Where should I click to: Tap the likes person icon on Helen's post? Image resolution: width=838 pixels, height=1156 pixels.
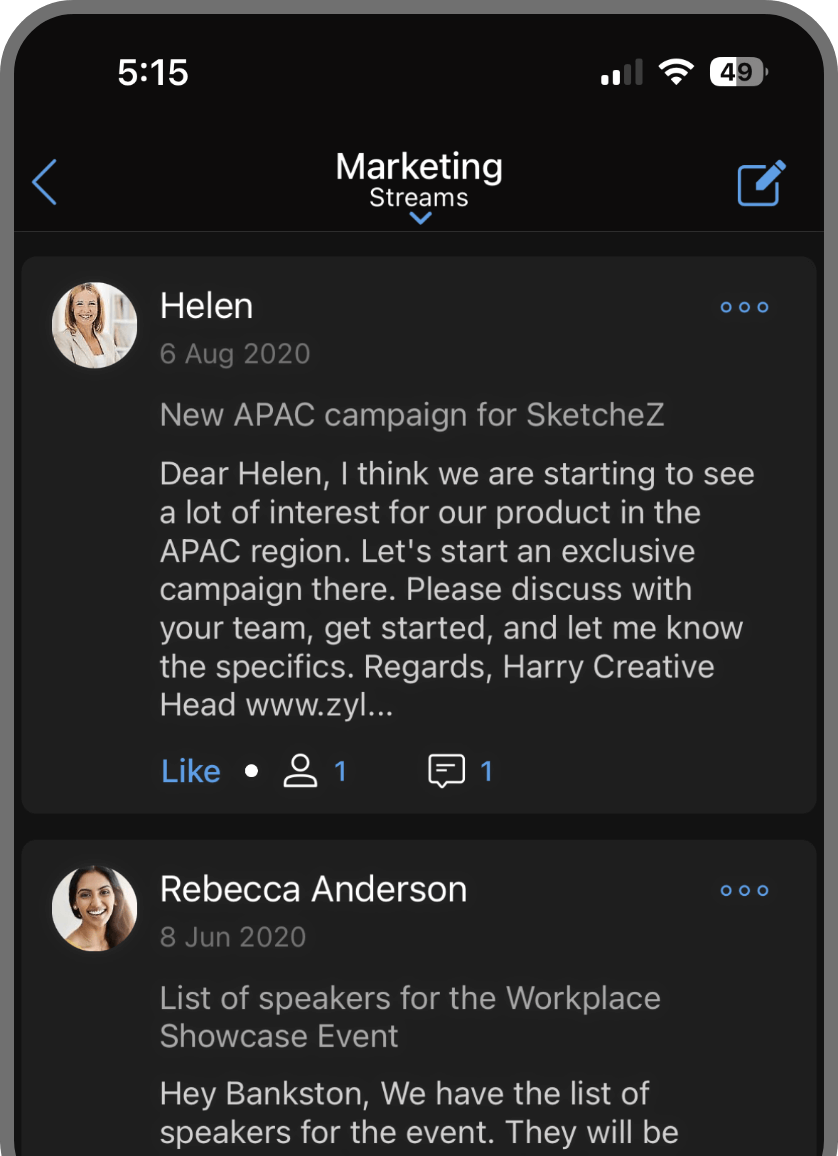click(300, 770)
